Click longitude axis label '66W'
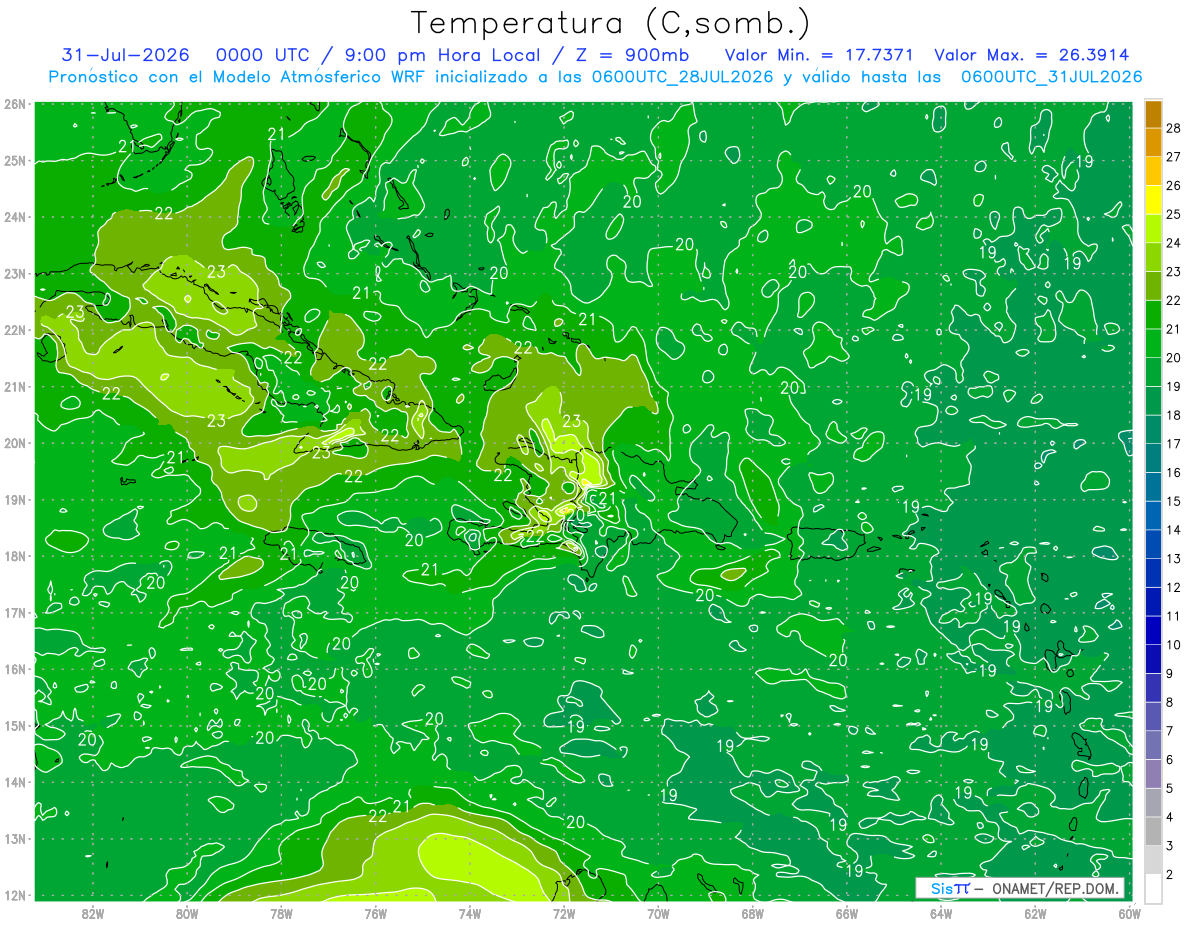 [847, 913]
